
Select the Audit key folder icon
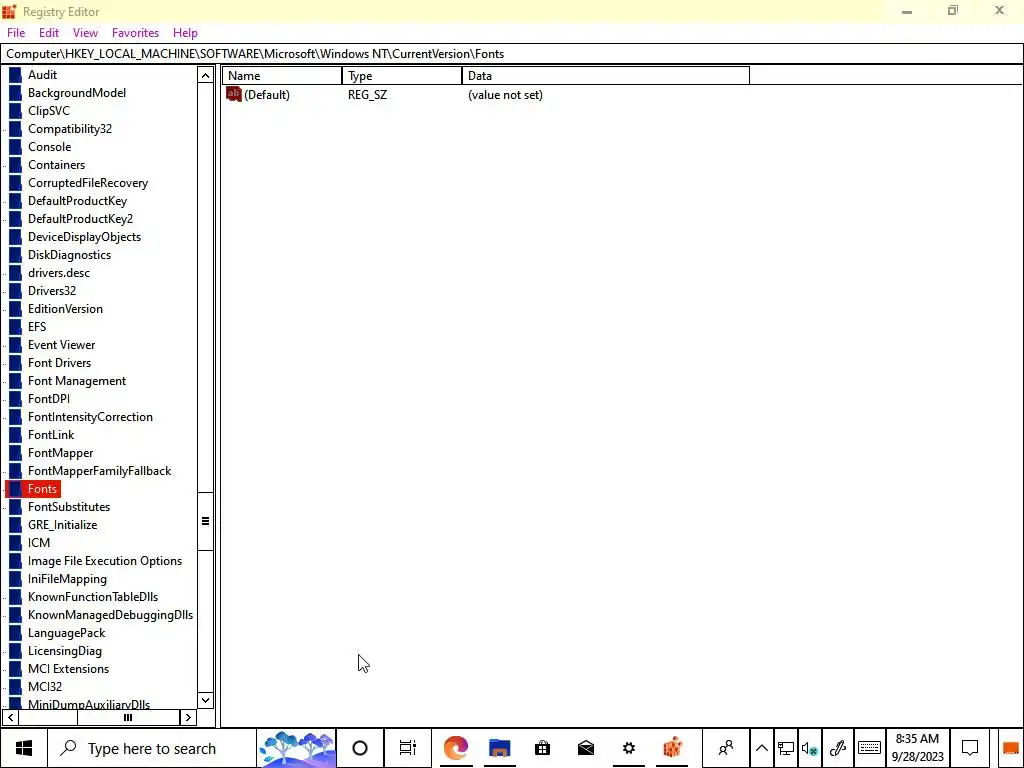[x=15, y=74]
